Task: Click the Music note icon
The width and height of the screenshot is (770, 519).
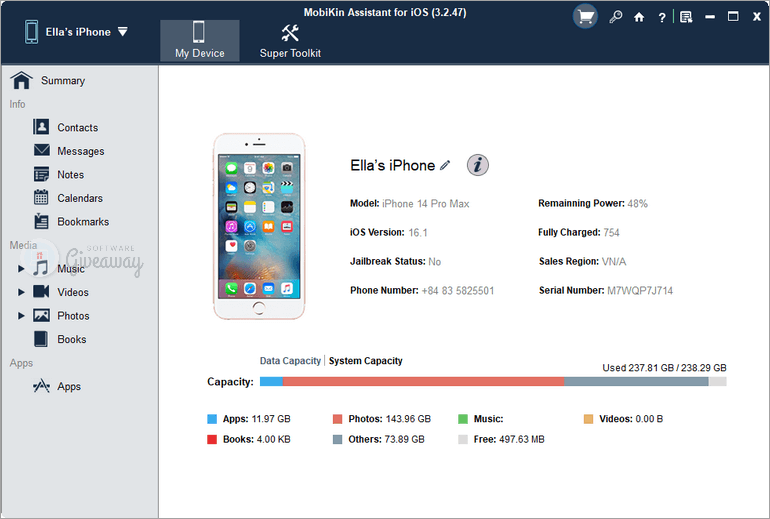Action: (41, 268)
